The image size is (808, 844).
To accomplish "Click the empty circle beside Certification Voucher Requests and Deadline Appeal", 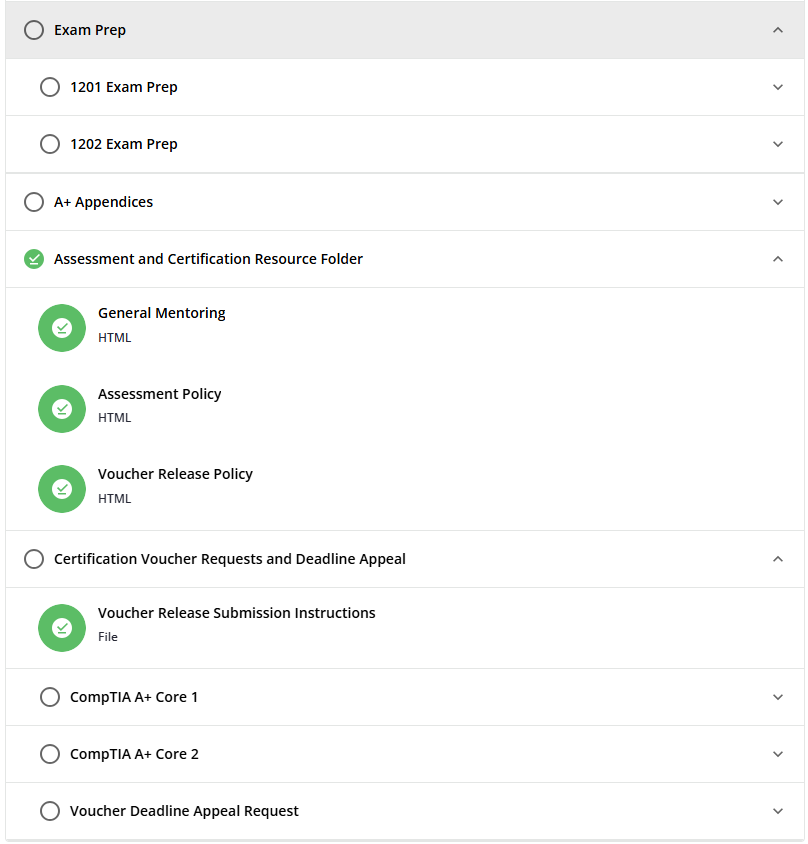I will [34, 559].
